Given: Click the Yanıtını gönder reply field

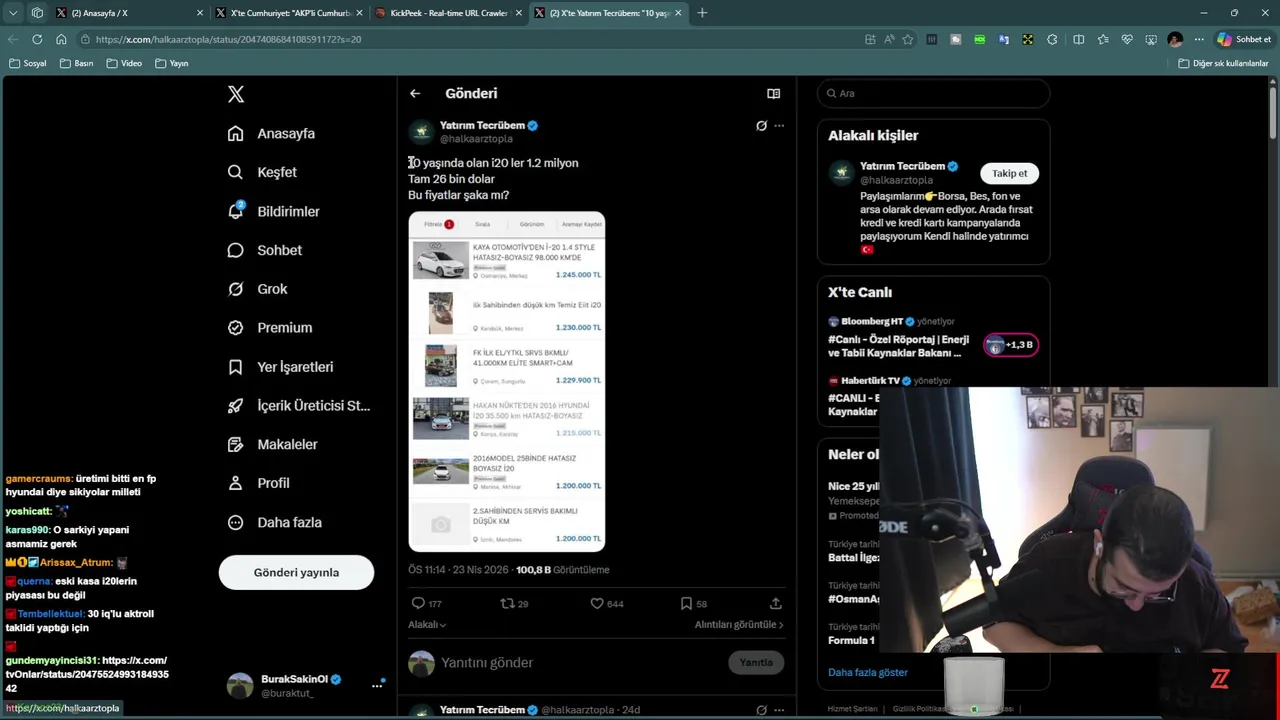Looking at the screenshot, I should 580,662.
